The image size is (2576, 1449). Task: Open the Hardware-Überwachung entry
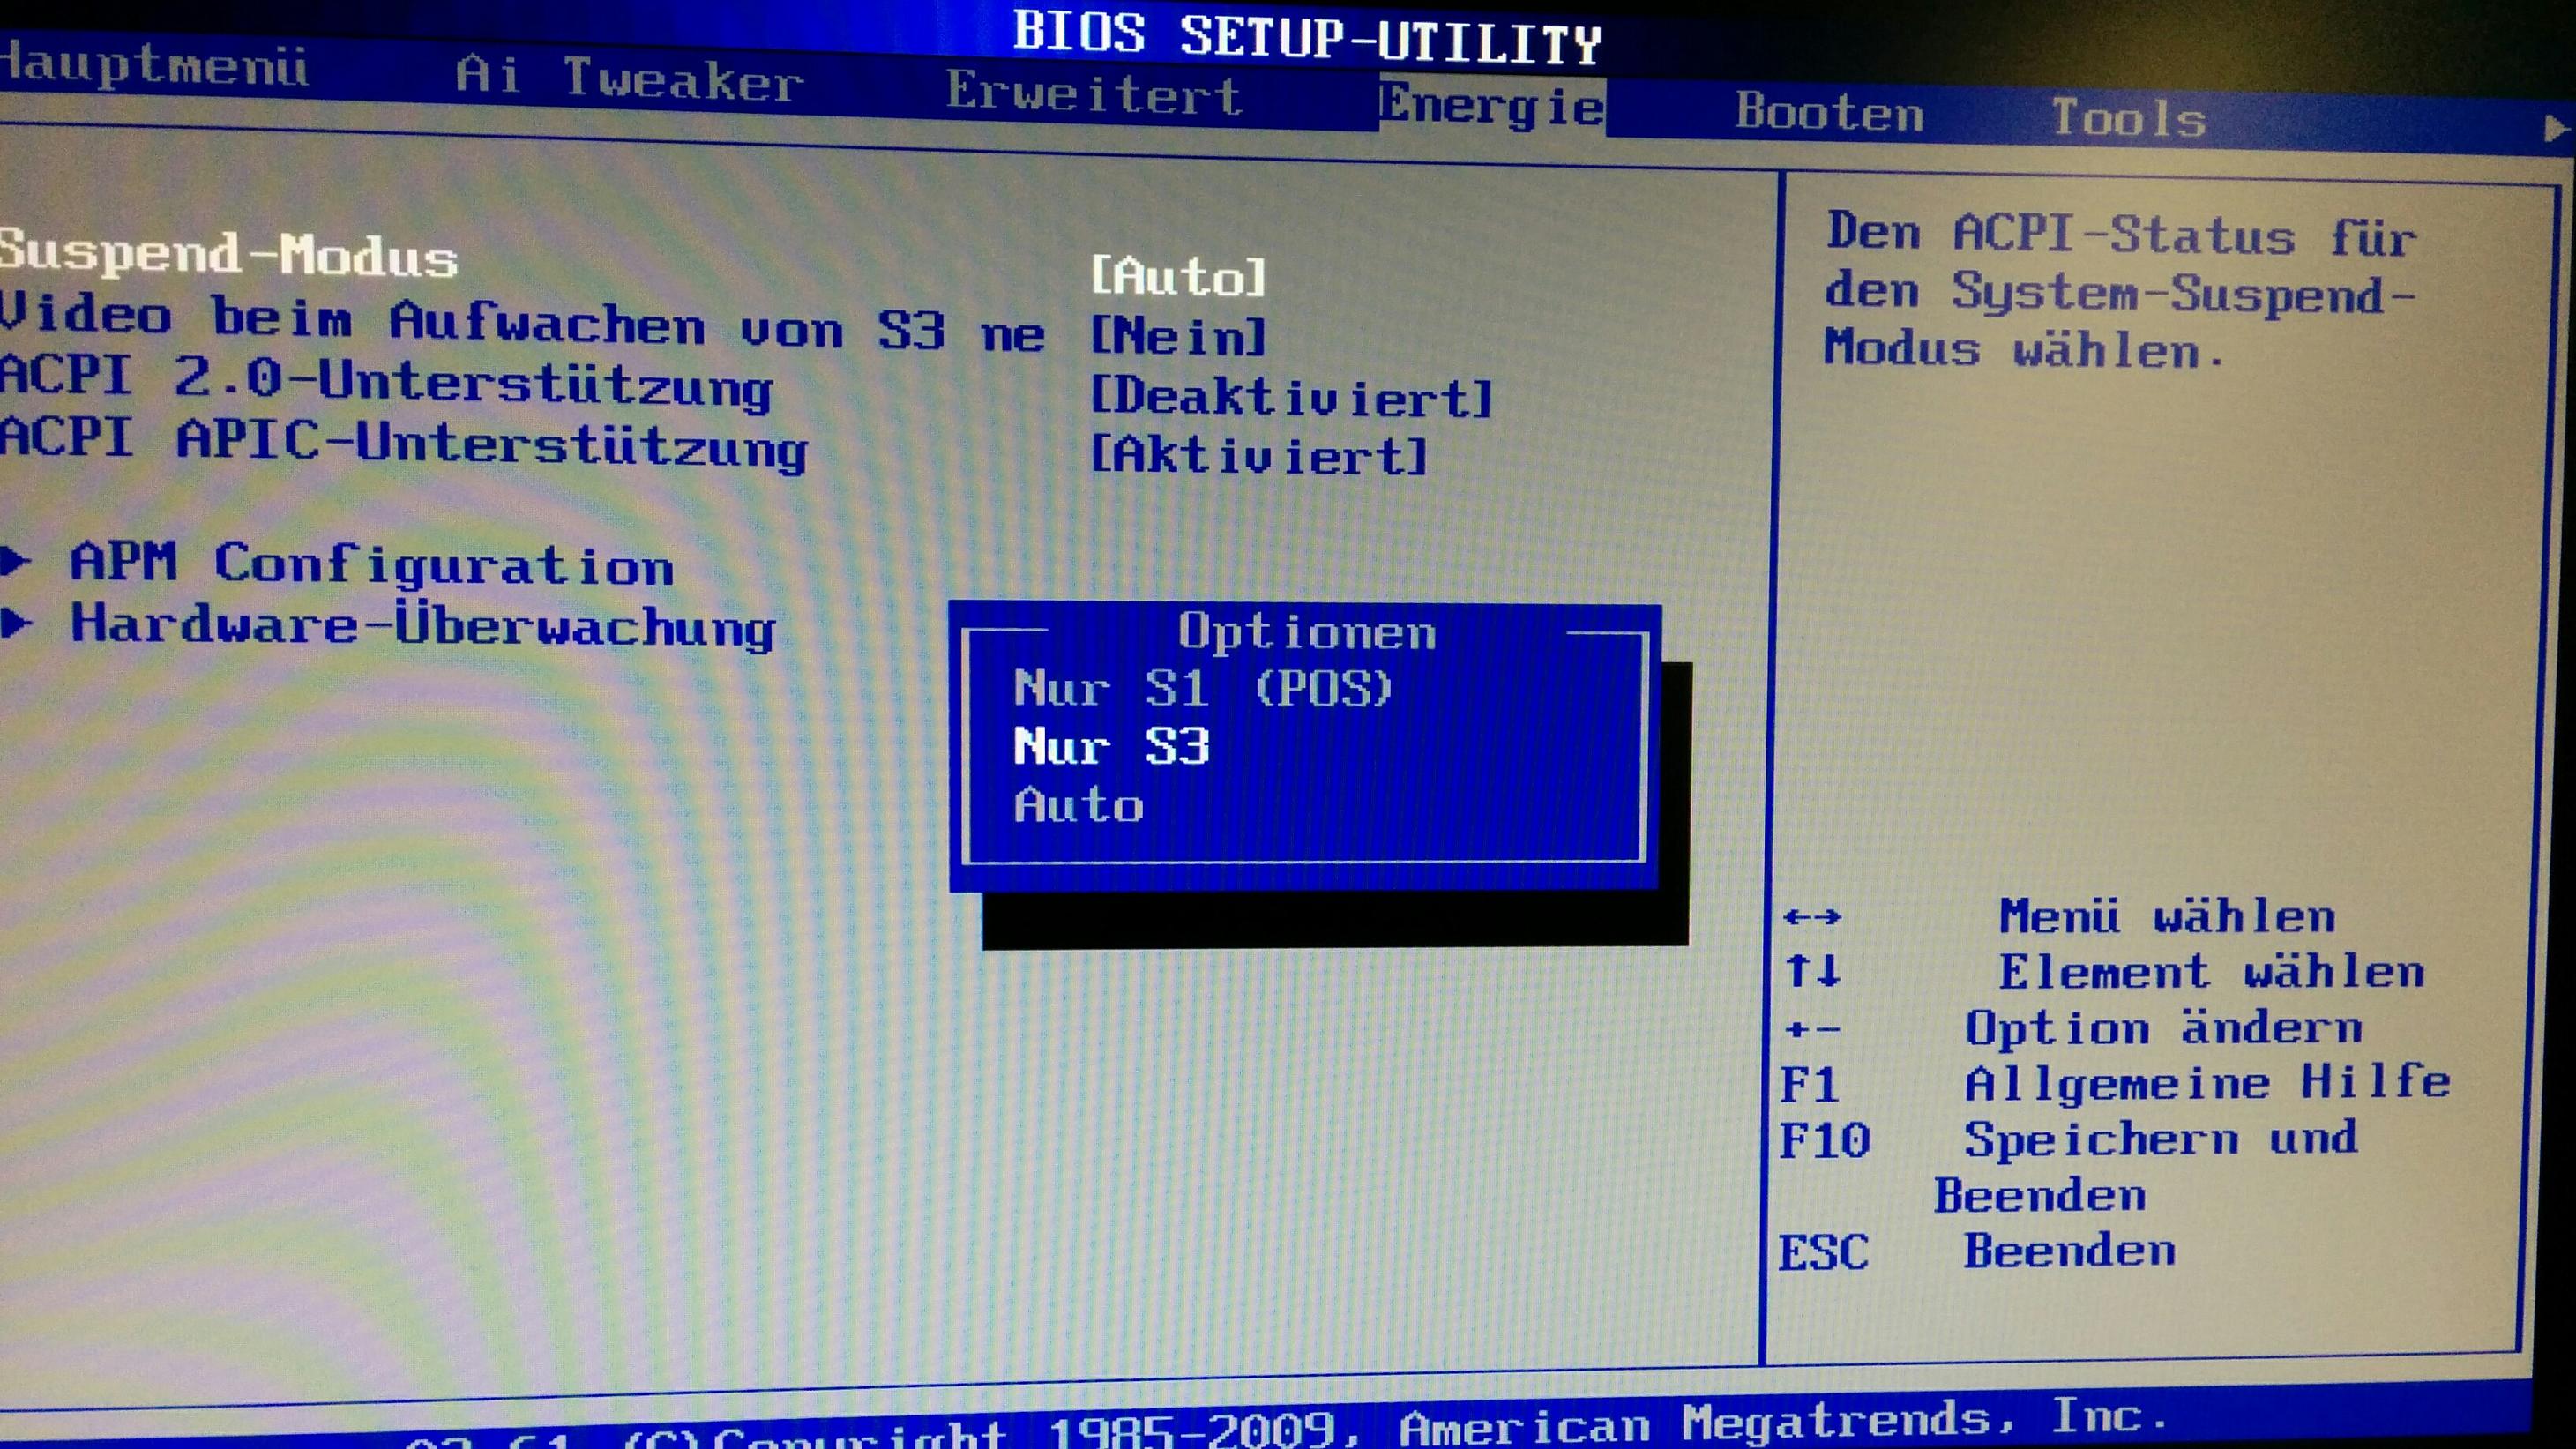pyautogui.click(x=422, y=626)
